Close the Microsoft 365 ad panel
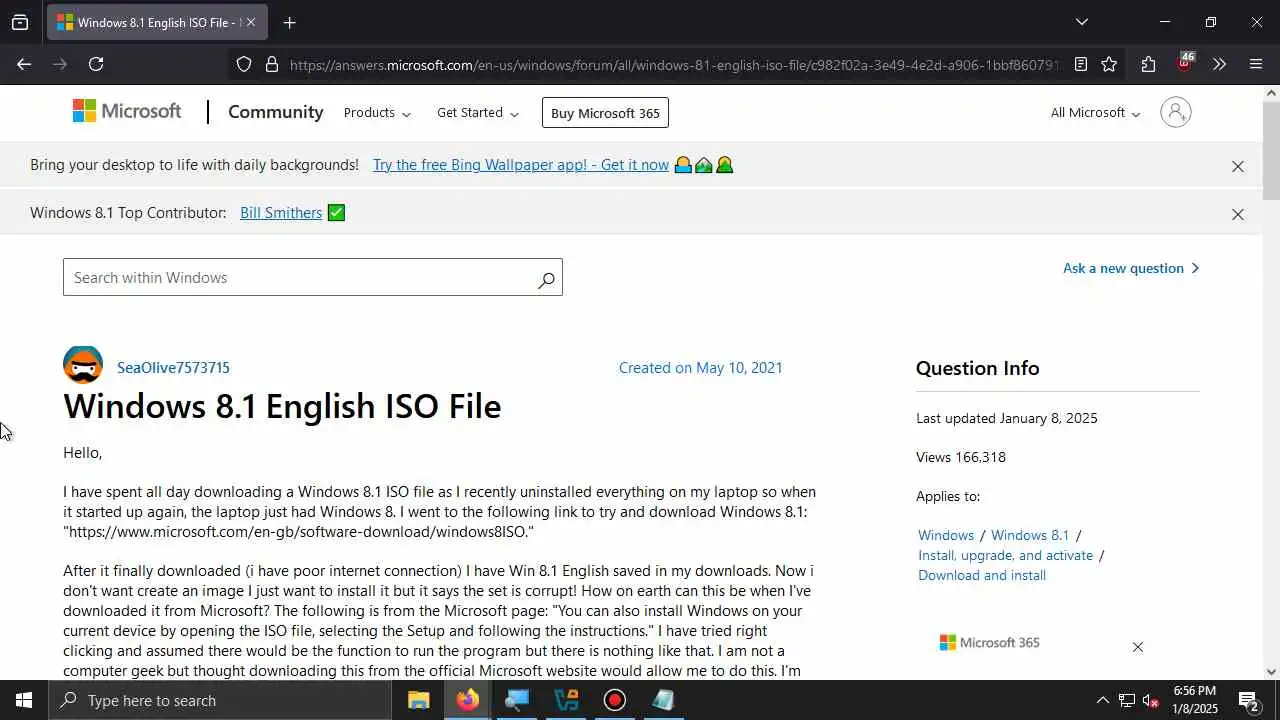The width and height of the screenshot is (1280, 720). point(1137,647)
